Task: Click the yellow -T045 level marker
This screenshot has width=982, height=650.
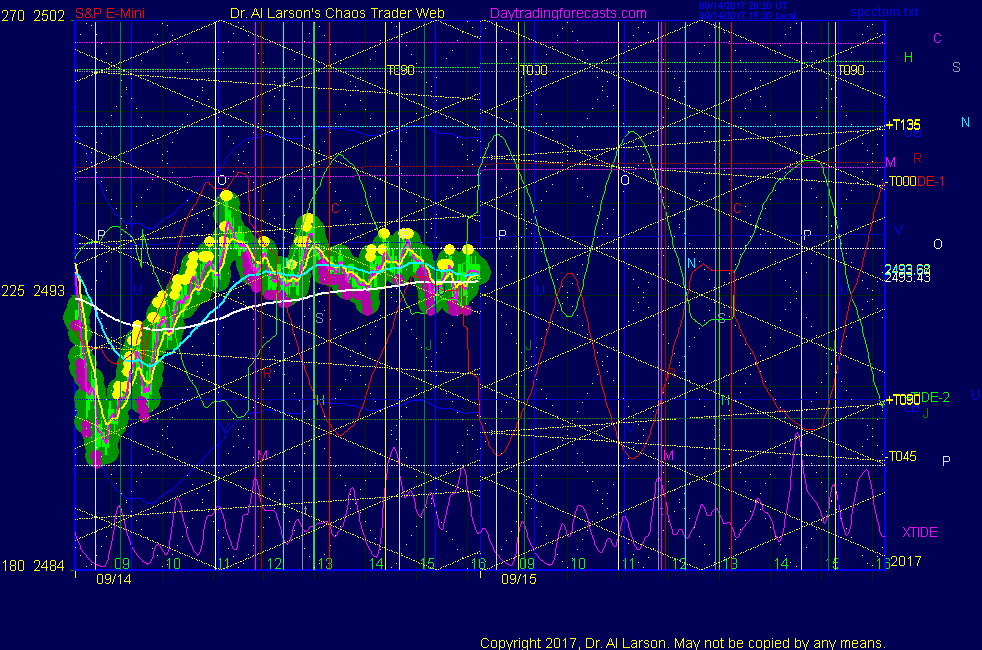Action: coord(903,457)
